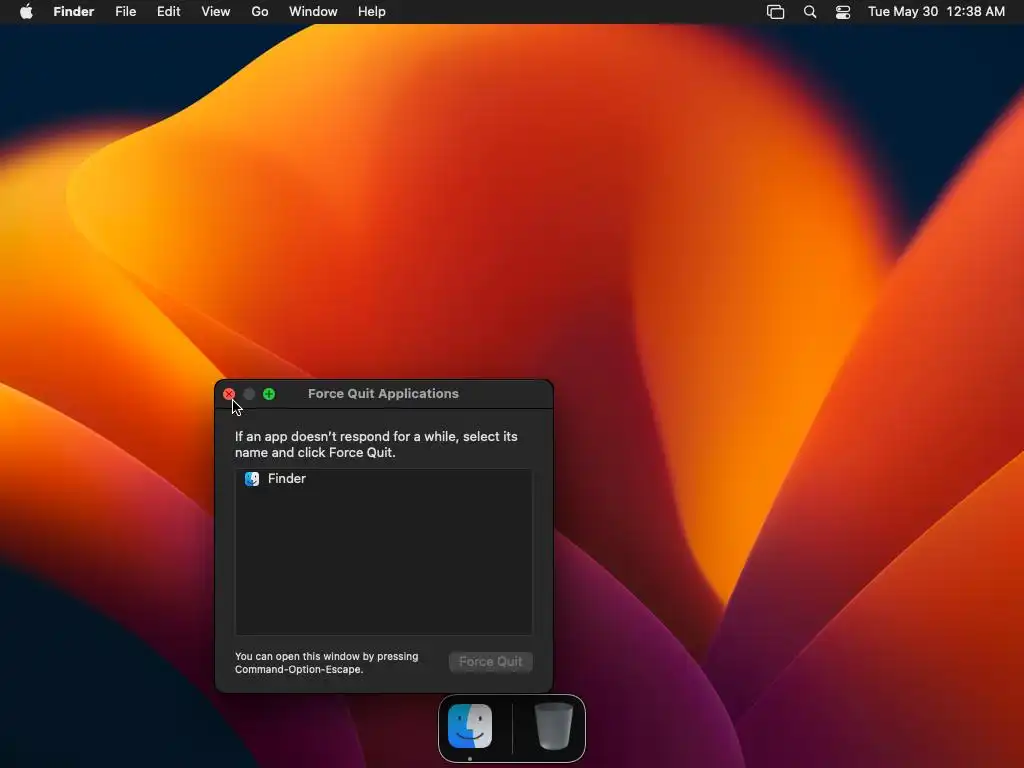Click the green zoom button of Force Quit window
Screen dimensions: 1024x768
(269, 394)
